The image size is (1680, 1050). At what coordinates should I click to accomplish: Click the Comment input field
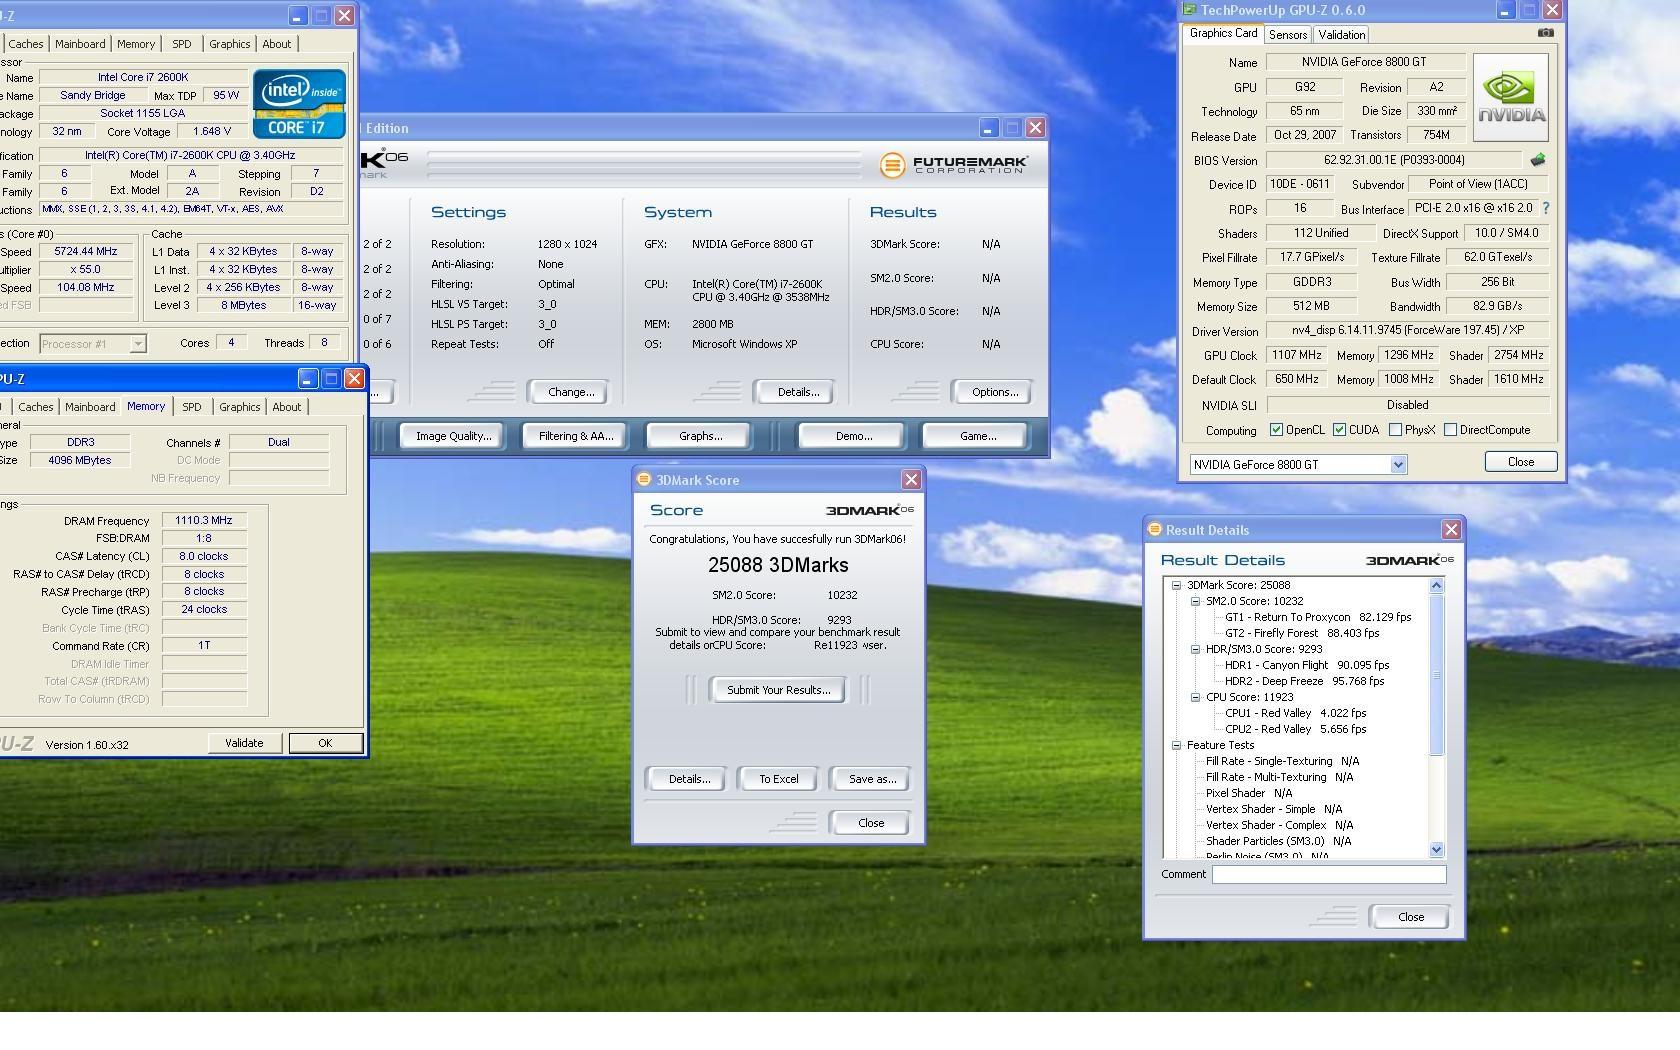[x=1329, y=875]
